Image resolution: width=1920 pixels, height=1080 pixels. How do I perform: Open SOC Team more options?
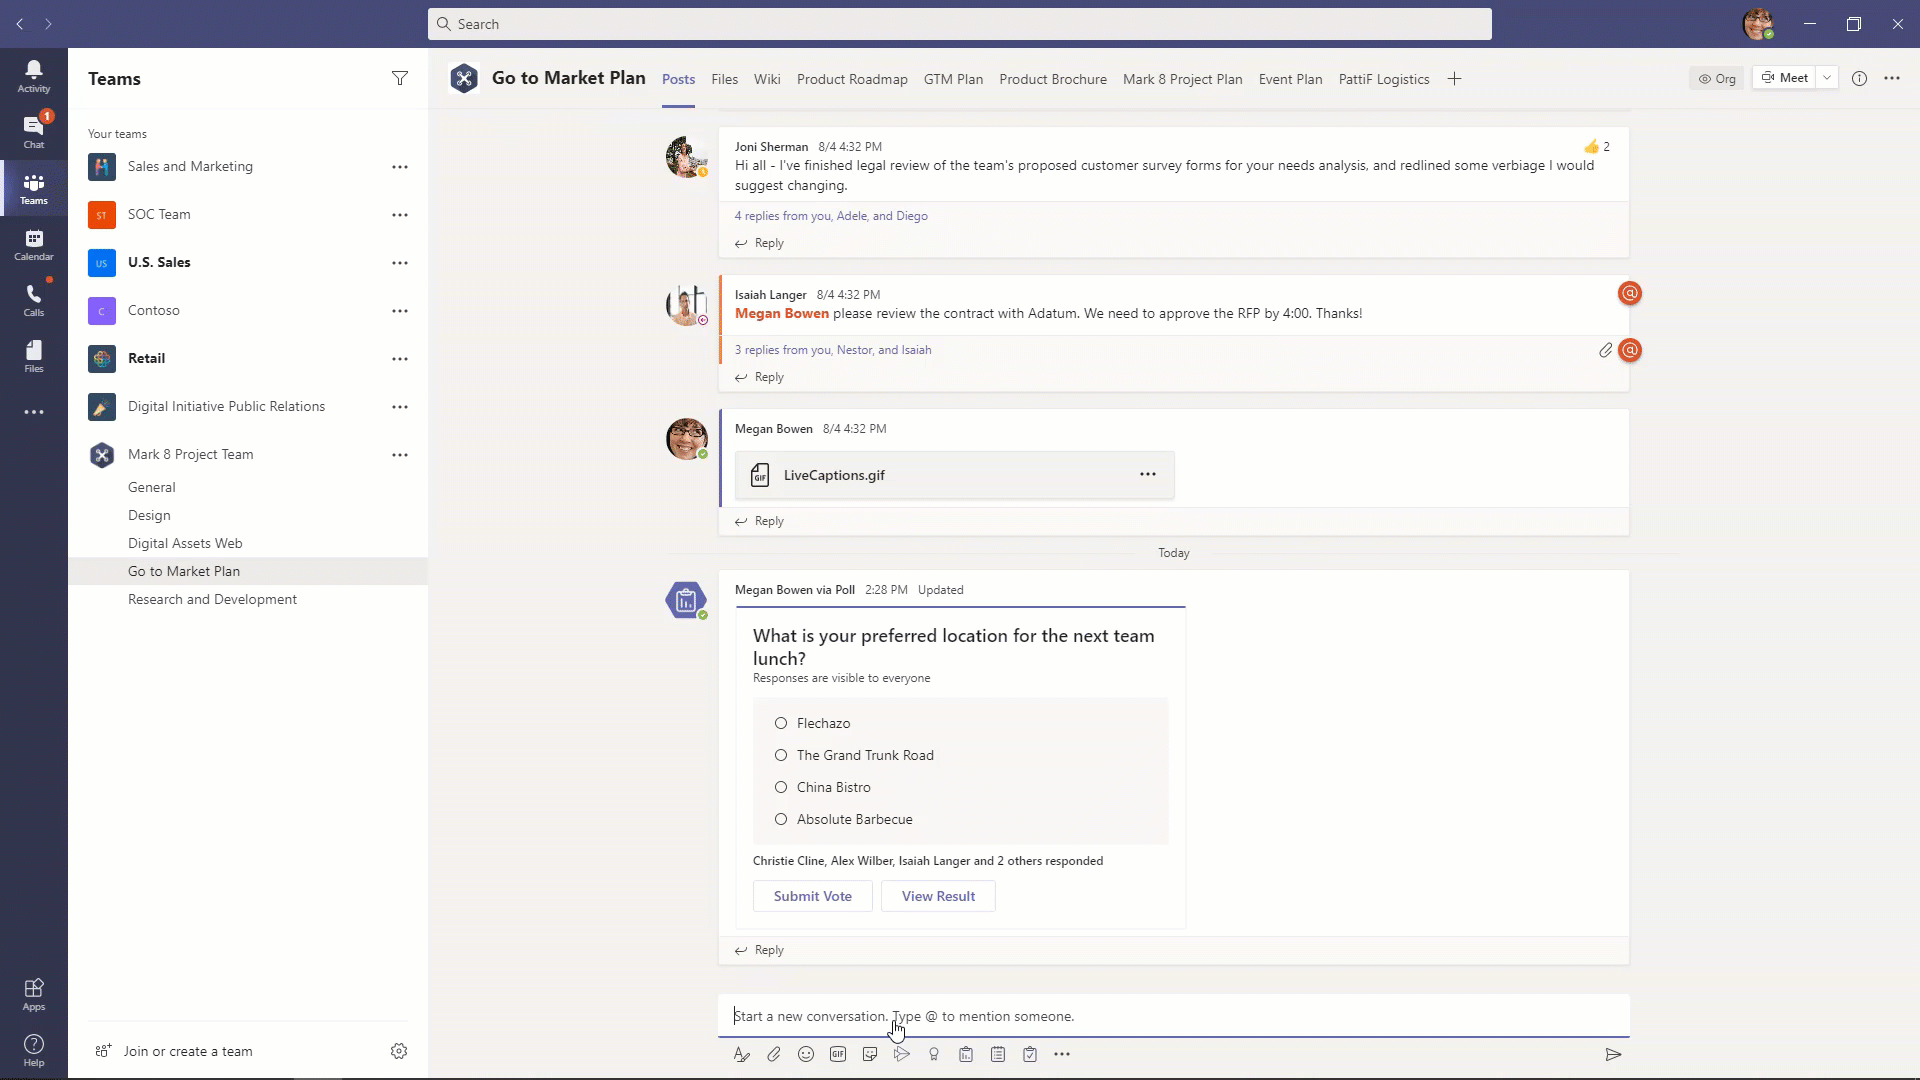coord(400,215)
